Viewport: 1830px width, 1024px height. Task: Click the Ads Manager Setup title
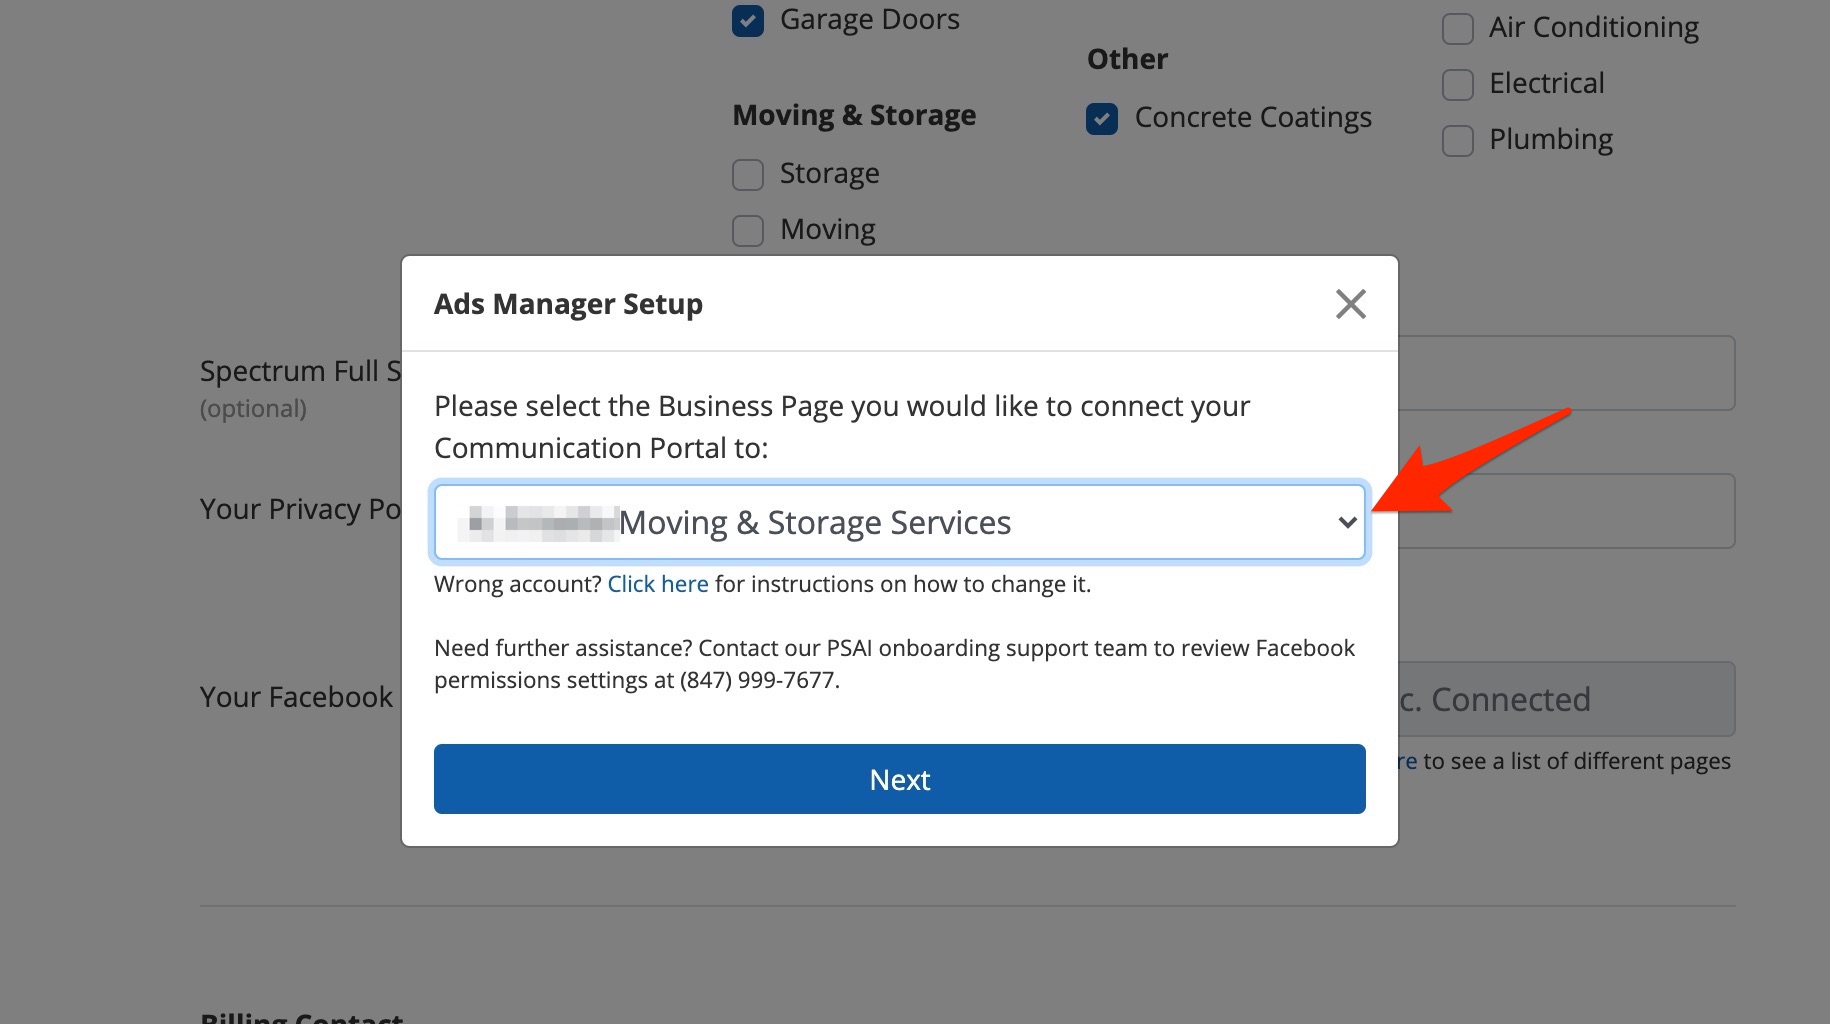[x=568, y=304]
